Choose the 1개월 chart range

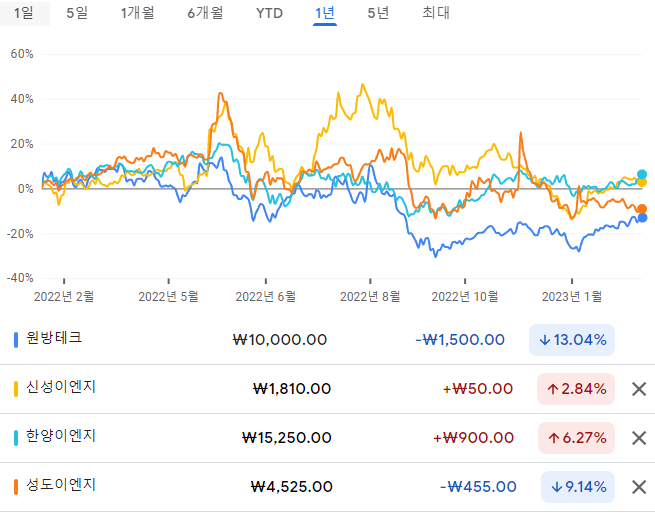[137, 13]
